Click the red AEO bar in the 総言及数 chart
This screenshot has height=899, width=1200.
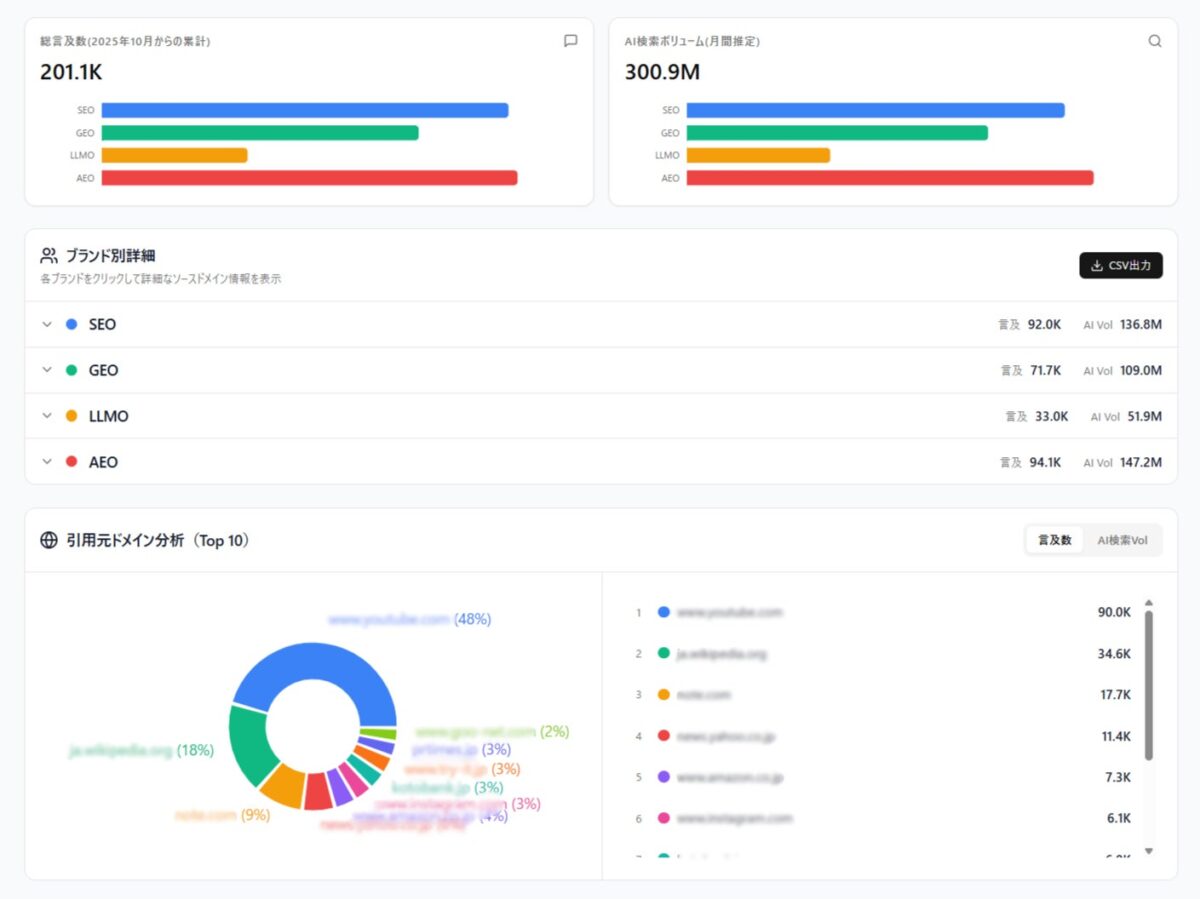[309, 178]
